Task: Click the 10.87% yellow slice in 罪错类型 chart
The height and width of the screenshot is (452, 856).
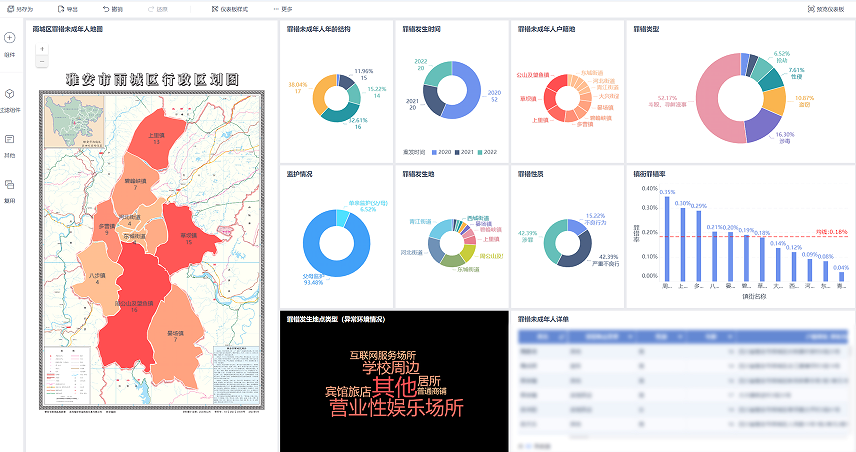Action: [775, 100]
